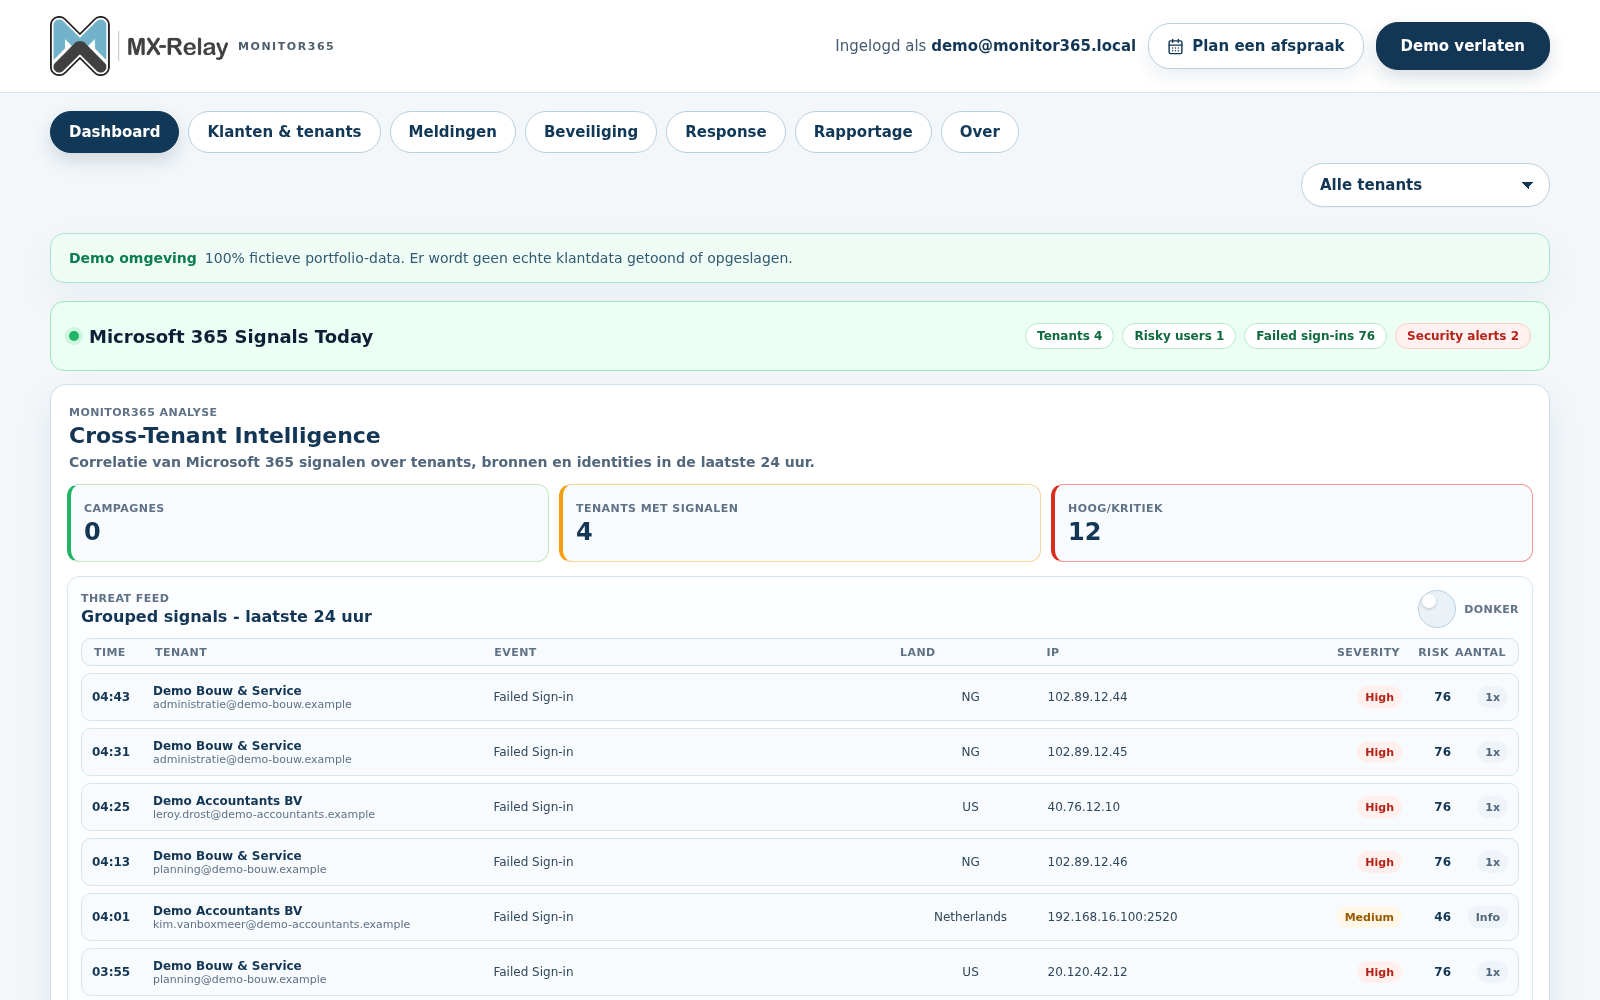Click the Risk column header

tap(1433, 652)
